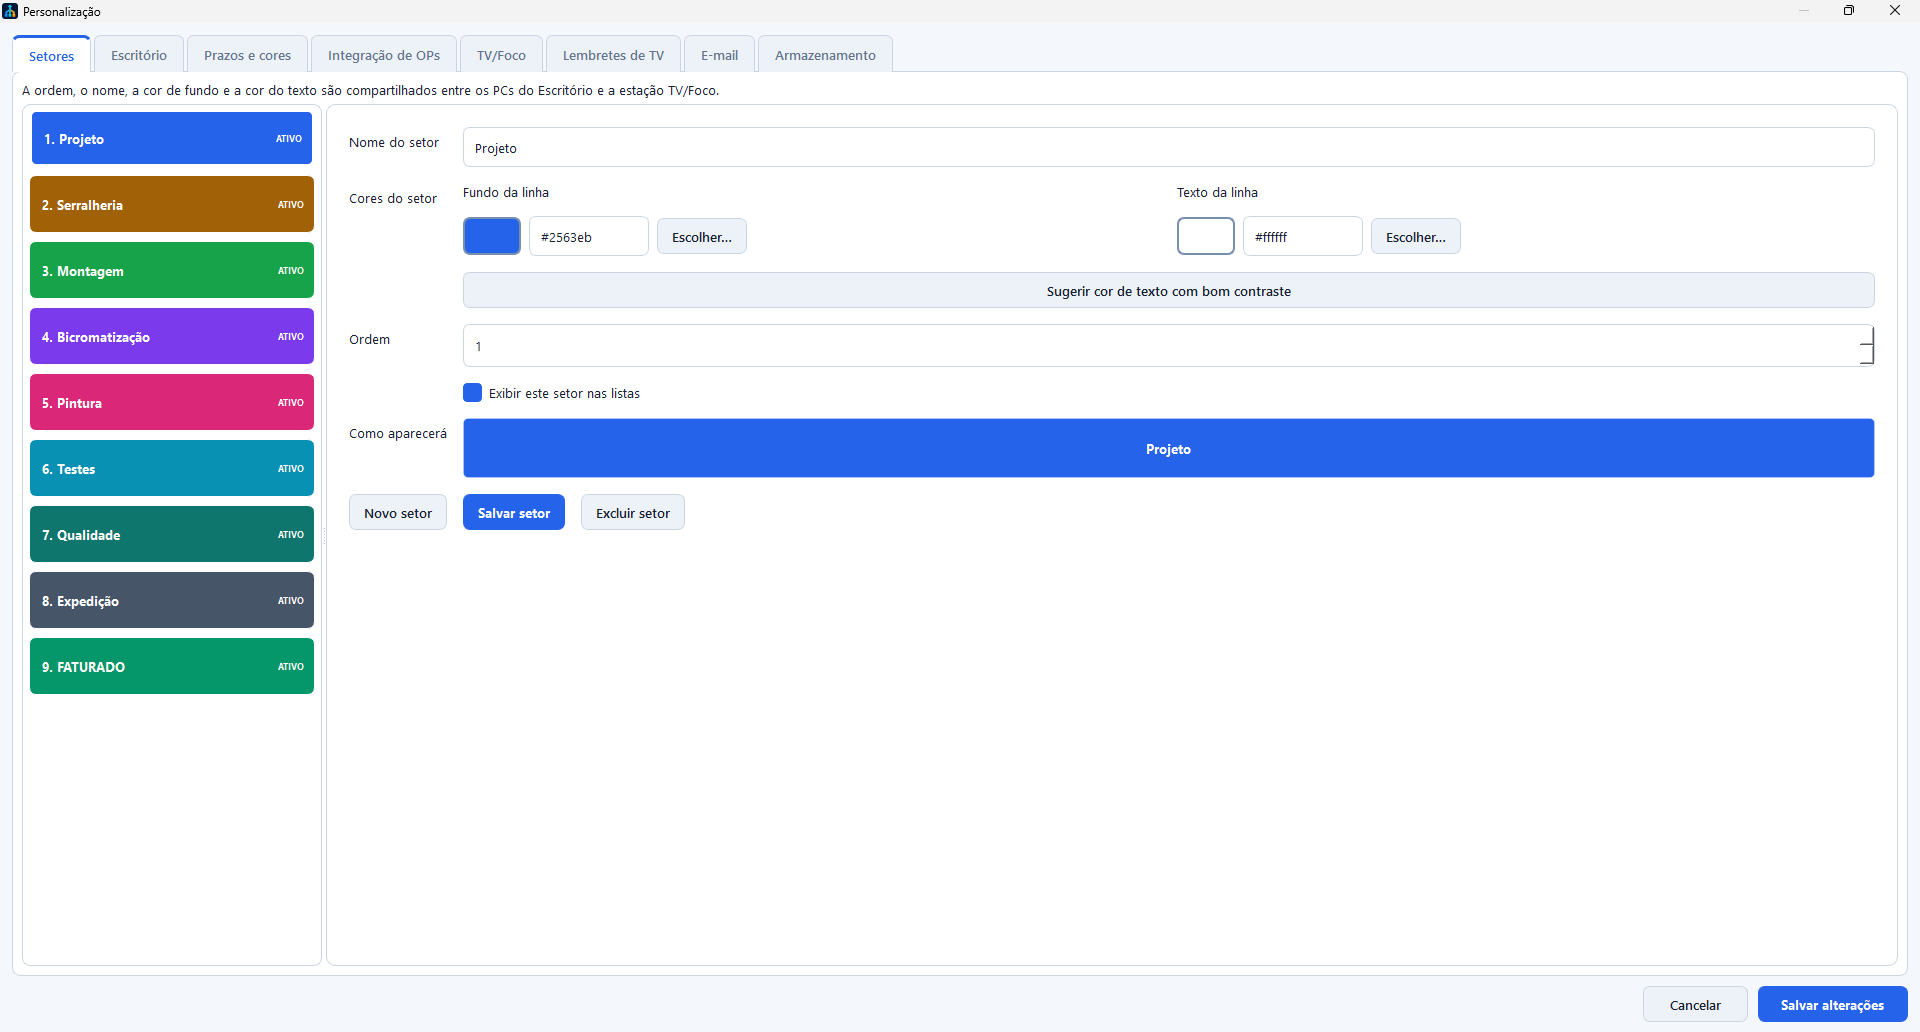Viewport: 1920px width, 1032px height.
Task: Select the 4. Bicromatização sector row
Action: click(x=172, y=336)
